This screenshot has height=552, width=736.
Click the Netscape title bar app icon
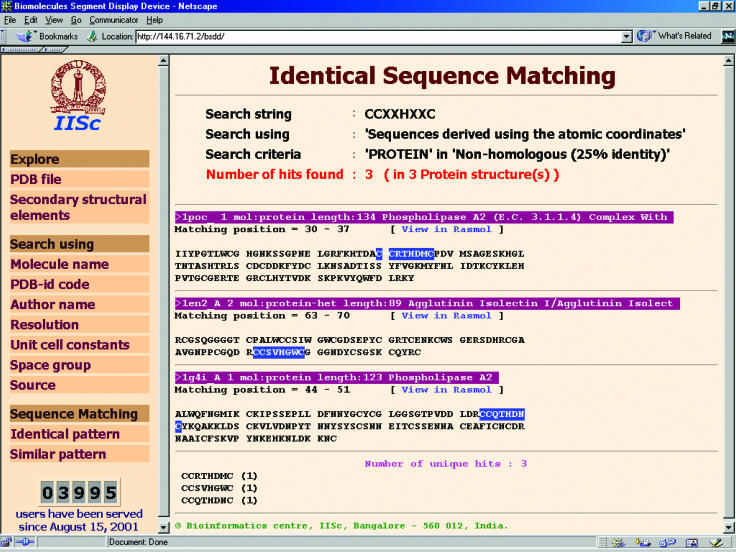click(x=6, y=6)
